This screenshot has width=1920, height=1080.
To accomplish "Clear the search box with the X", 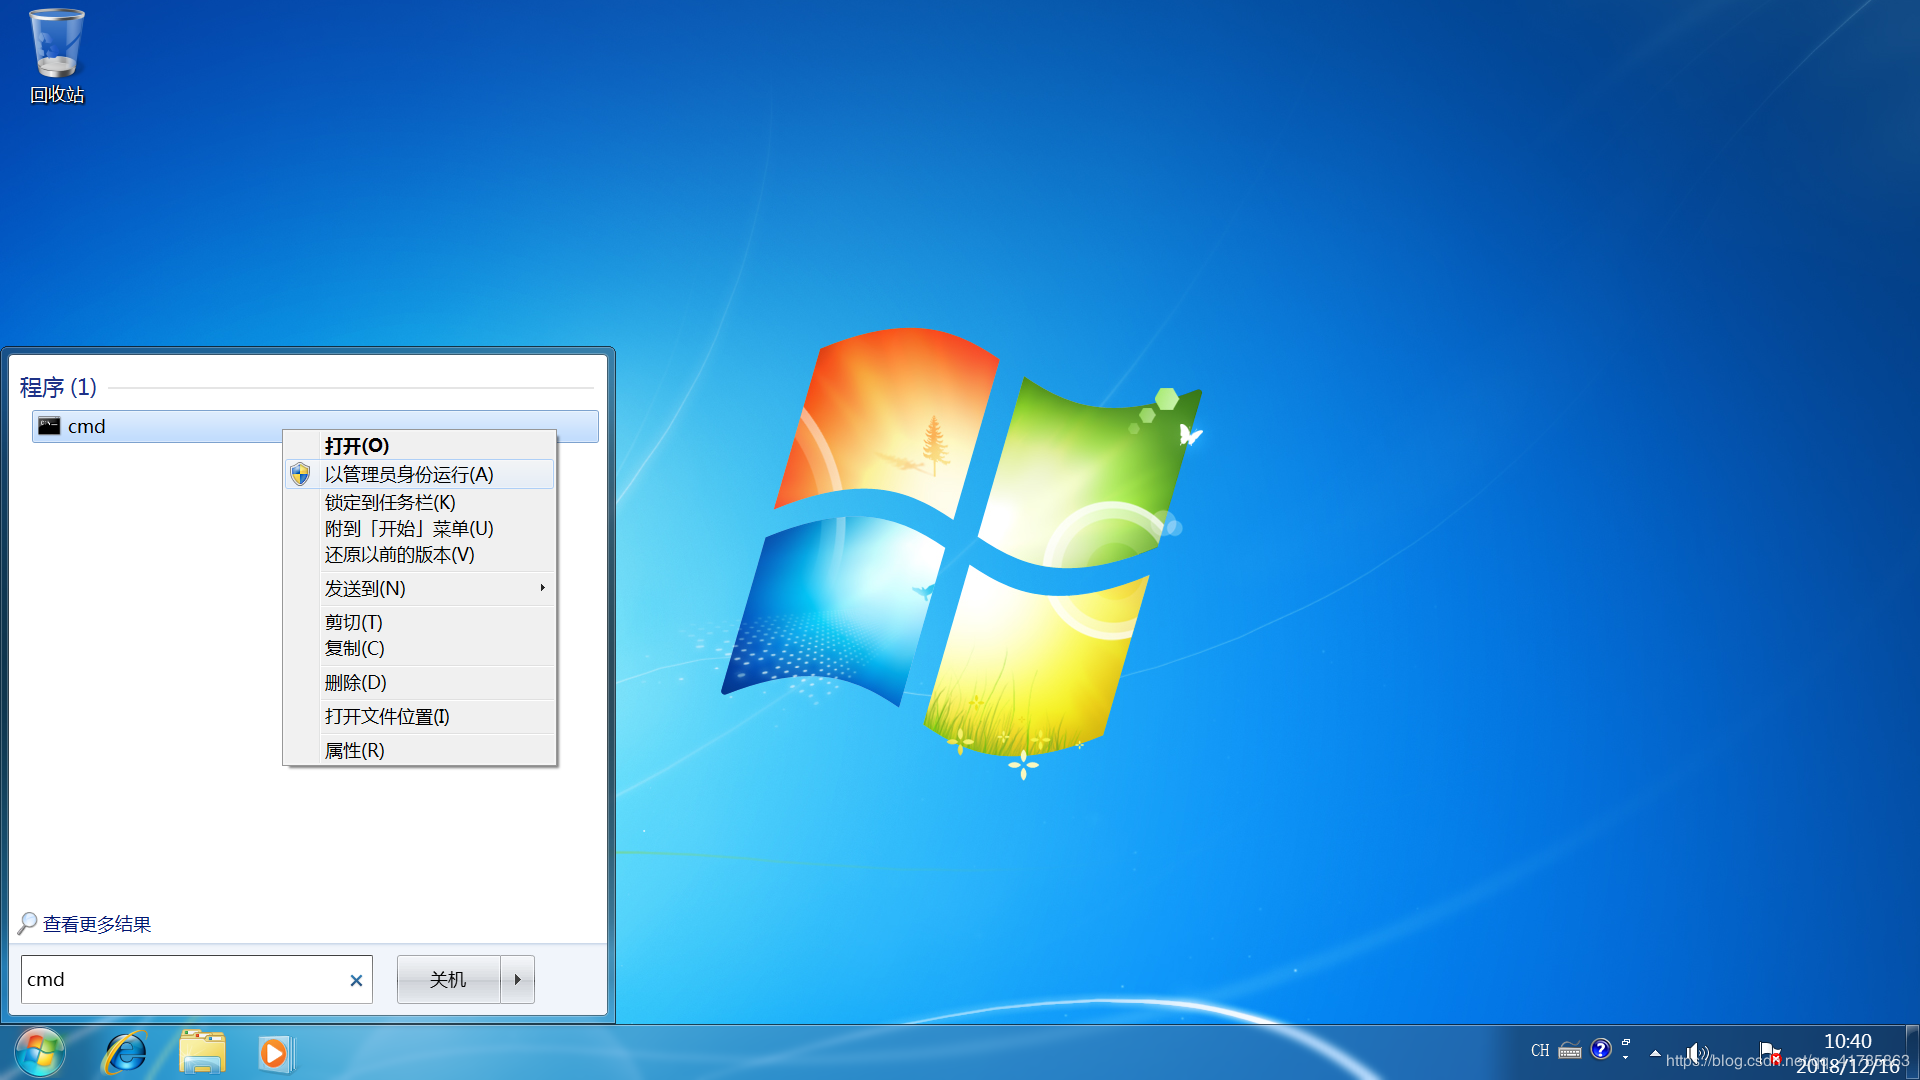I will pos(356,980).
